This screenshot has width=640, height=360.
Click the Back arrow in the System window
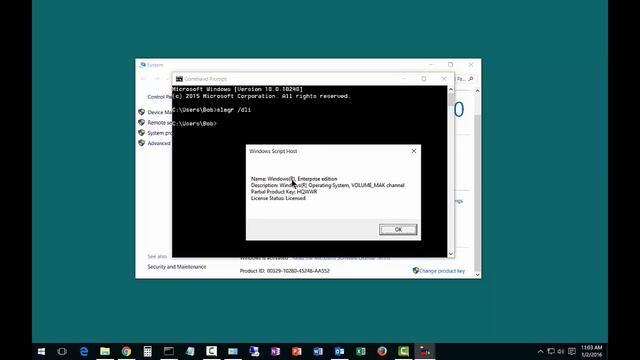pyautogui.click(x=144, y=78)
